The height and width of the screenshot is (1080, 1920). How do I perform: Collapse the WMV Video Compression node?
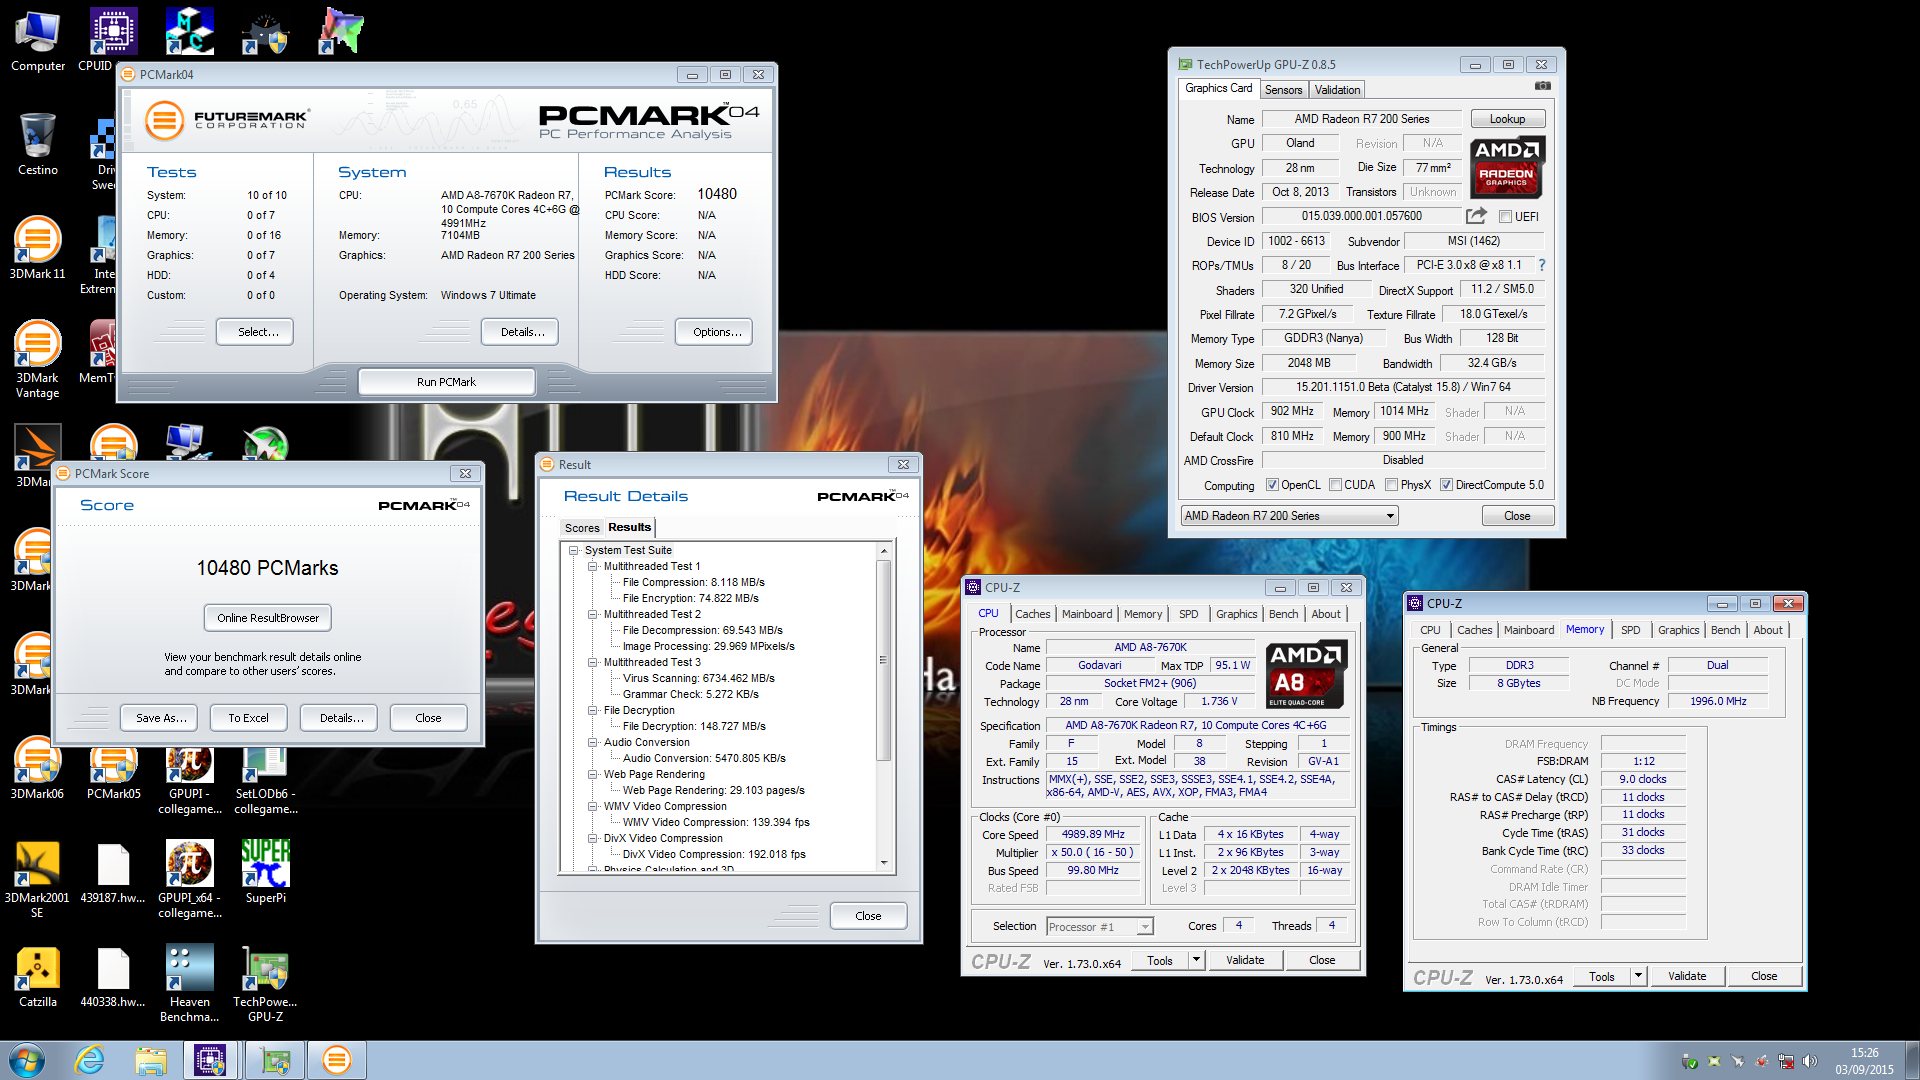click(593, 806)
